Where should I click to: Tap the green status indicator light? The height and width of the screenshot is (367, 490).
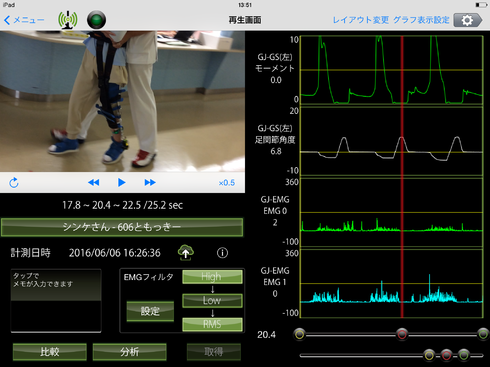[96, 20]
